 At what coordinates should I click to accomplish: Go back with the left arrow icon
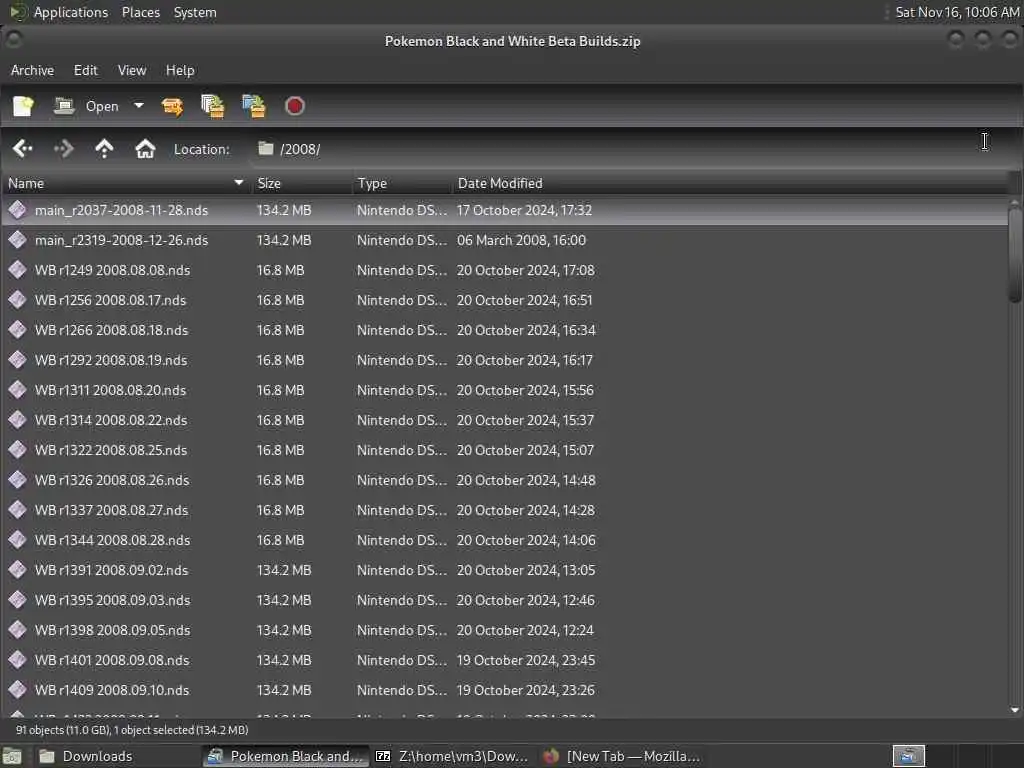[22, 149]
